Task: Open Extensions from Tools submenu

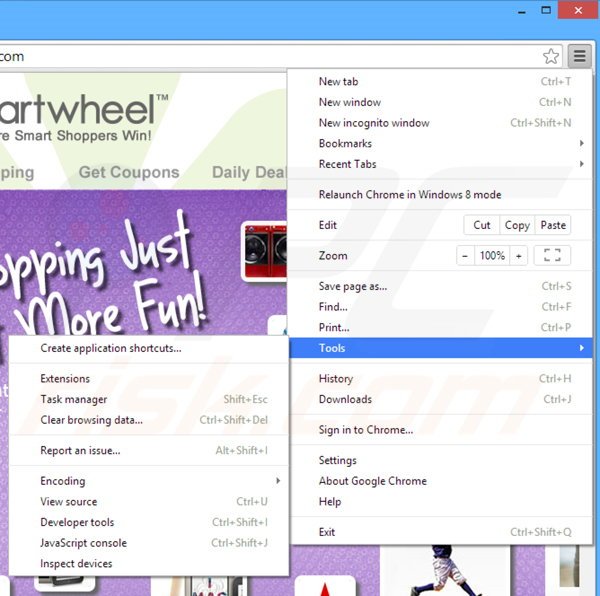Action: 148,379
